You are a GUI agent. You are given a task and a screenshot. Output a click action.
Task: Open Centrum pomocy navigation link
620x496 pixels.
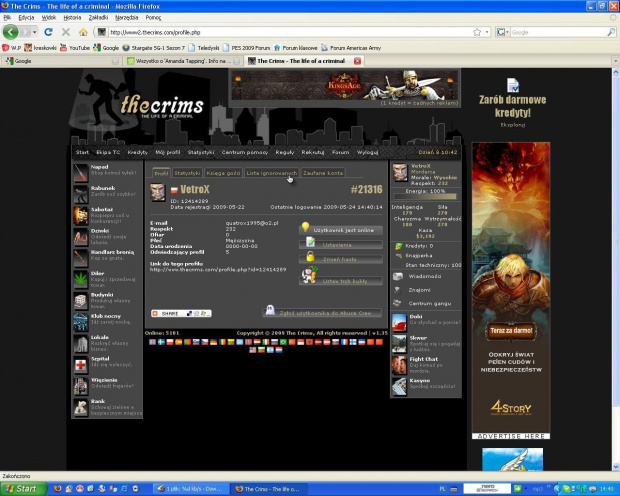245,152
